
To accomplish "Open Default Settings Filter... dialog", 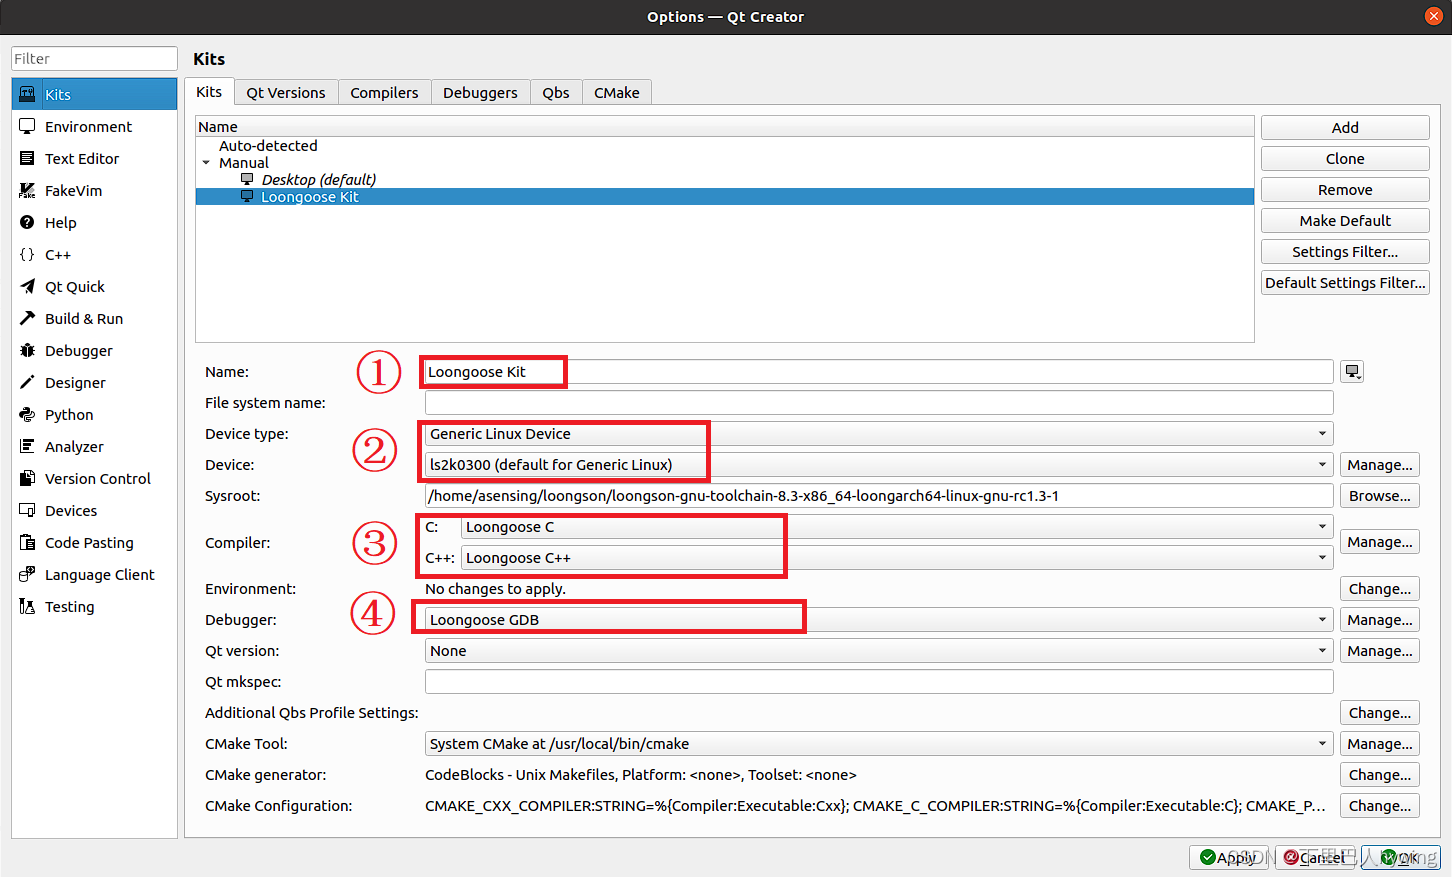I will pos(1345,282).
